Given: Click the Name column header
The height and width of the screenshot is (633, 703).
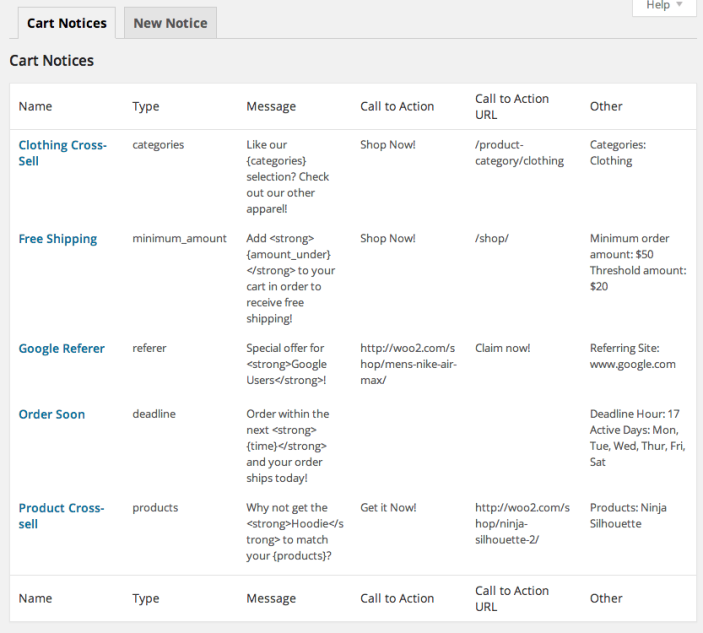Looking at the screenshot, I should pos(35,106).
